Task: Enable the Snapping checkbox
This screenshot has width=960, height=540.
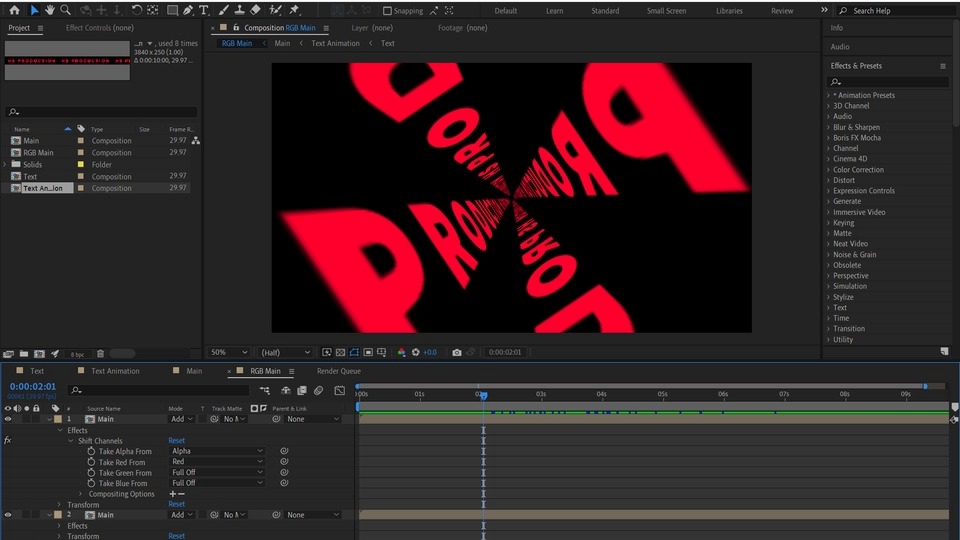Action: point(388,11)
